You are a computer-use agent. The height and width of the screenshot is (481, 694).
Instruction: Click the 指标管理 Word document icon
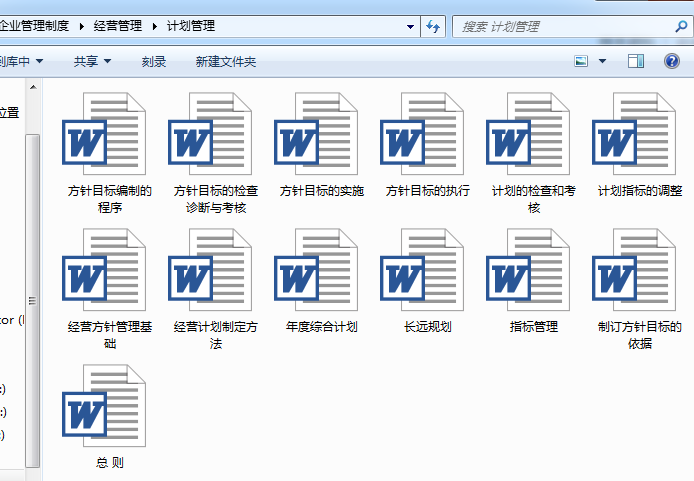(x=528, y=269)
